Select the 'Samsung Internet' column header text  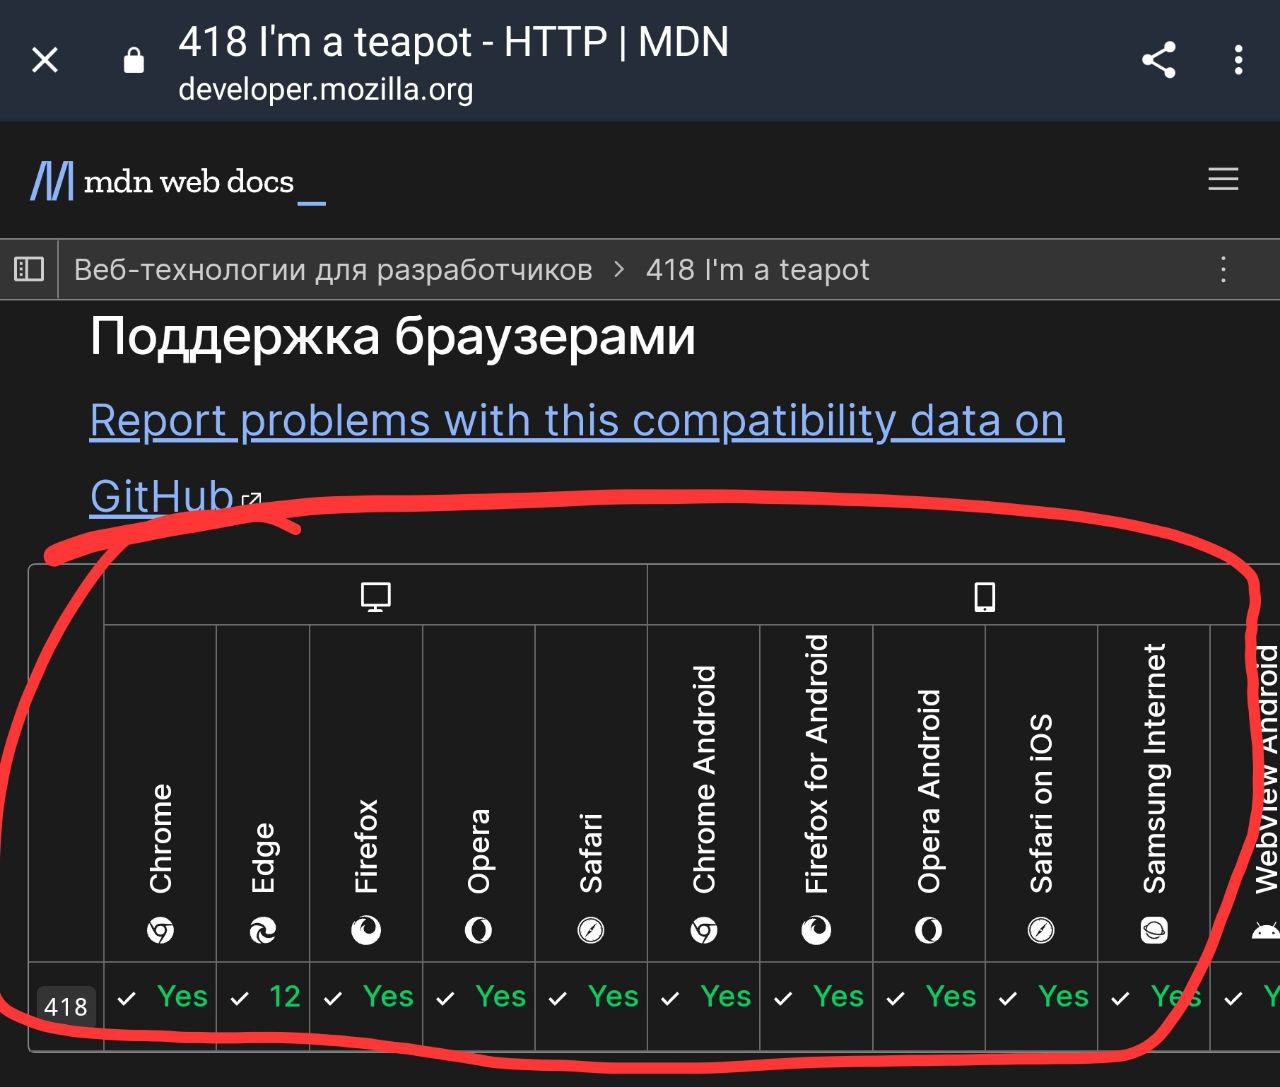point(1154,768)
